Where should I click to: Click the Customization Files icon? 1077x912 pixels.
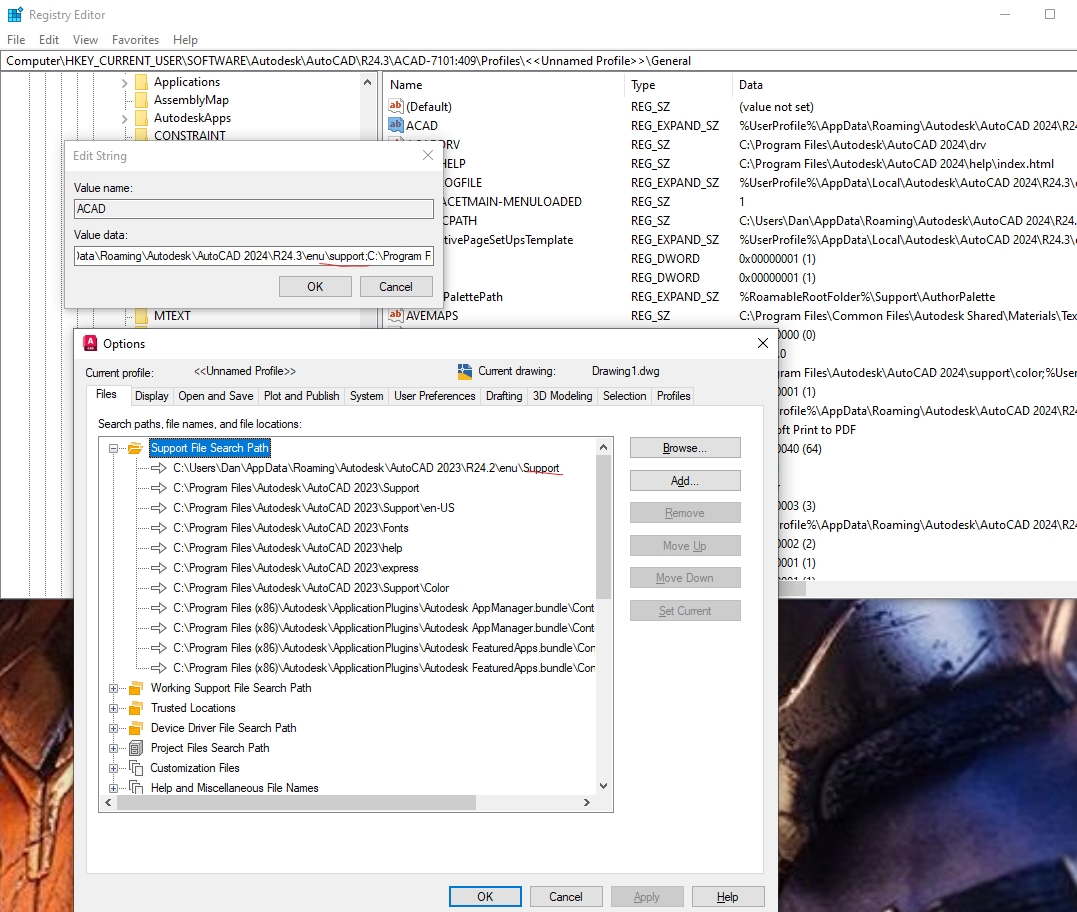136,768
